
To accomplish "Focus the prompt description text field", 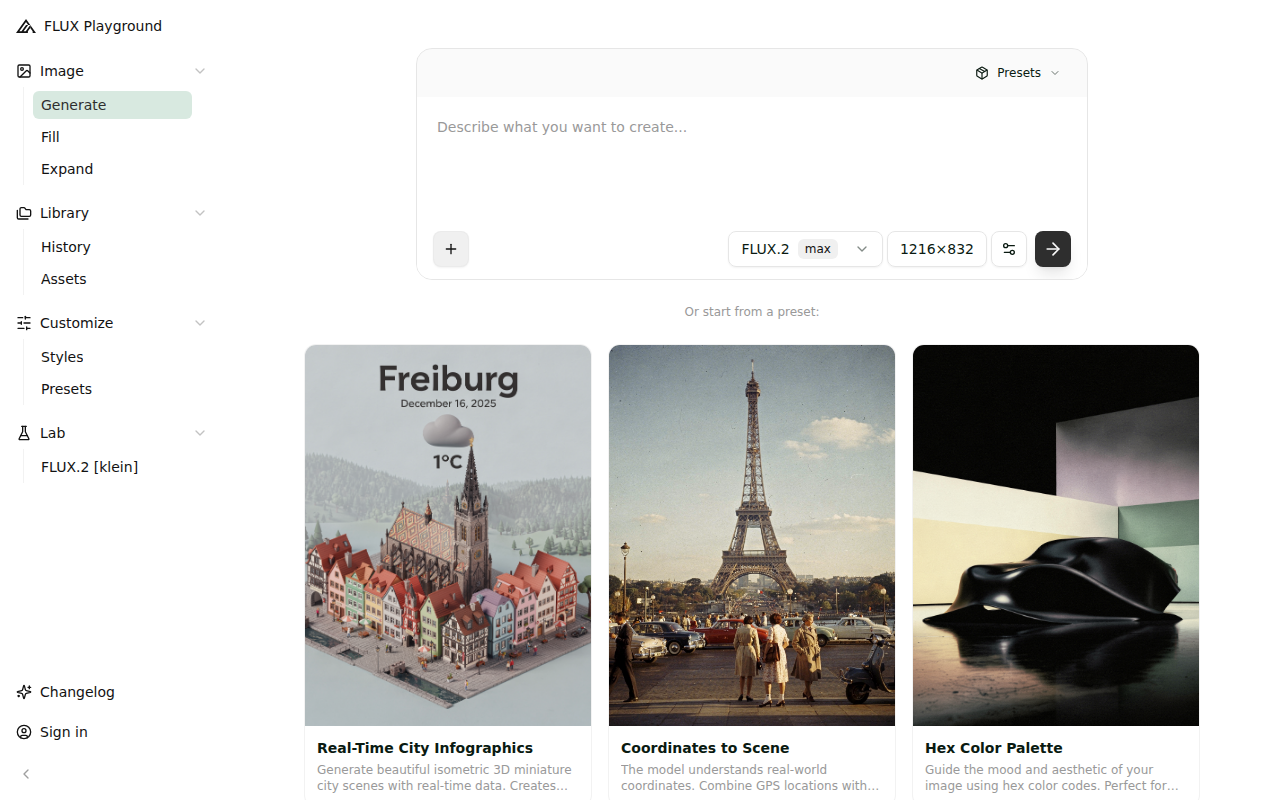I will click(752, 160).
